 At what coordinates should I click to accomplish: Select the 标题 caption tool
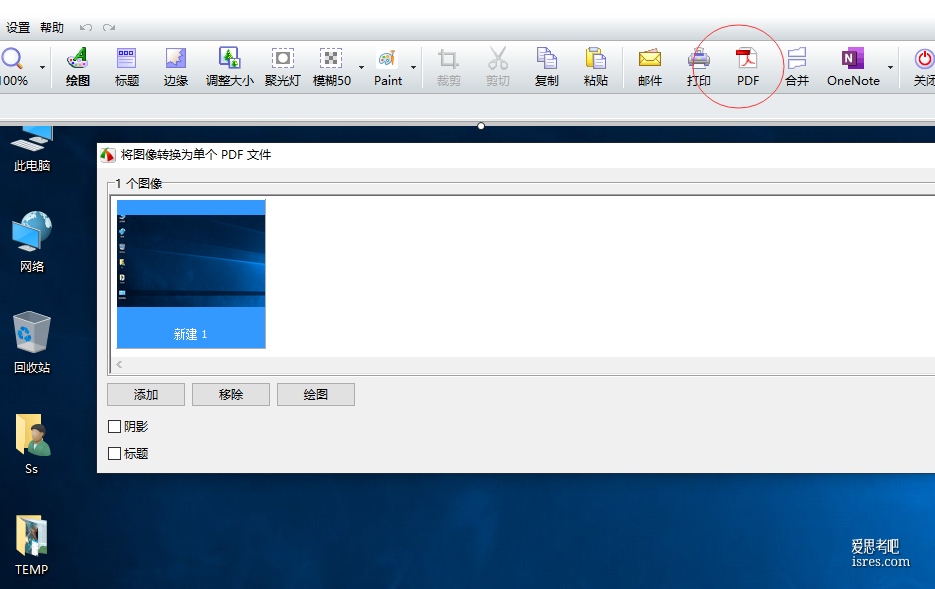(x=126, y=67)
